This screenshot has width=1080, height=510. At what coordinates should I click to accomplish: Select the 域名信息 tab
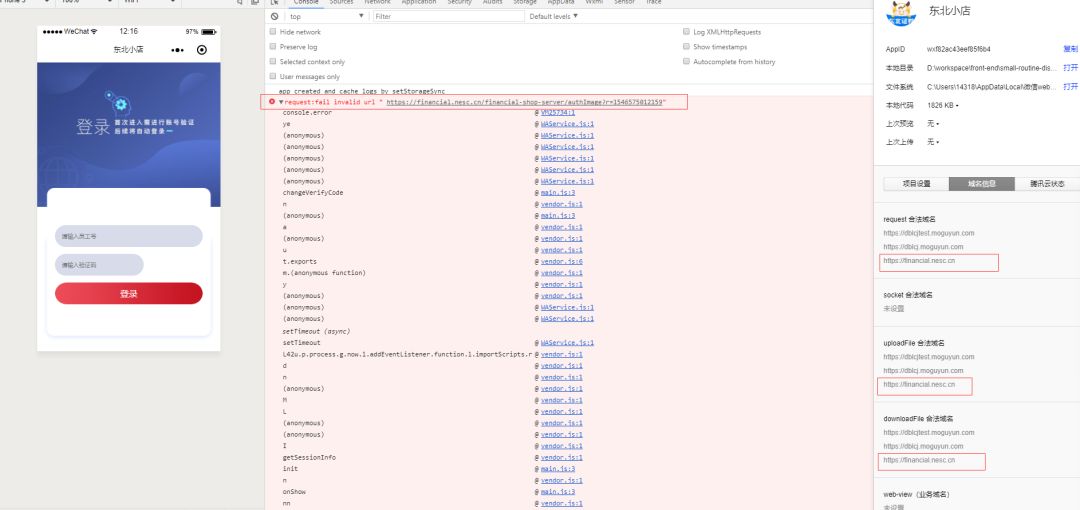point(982,184)
